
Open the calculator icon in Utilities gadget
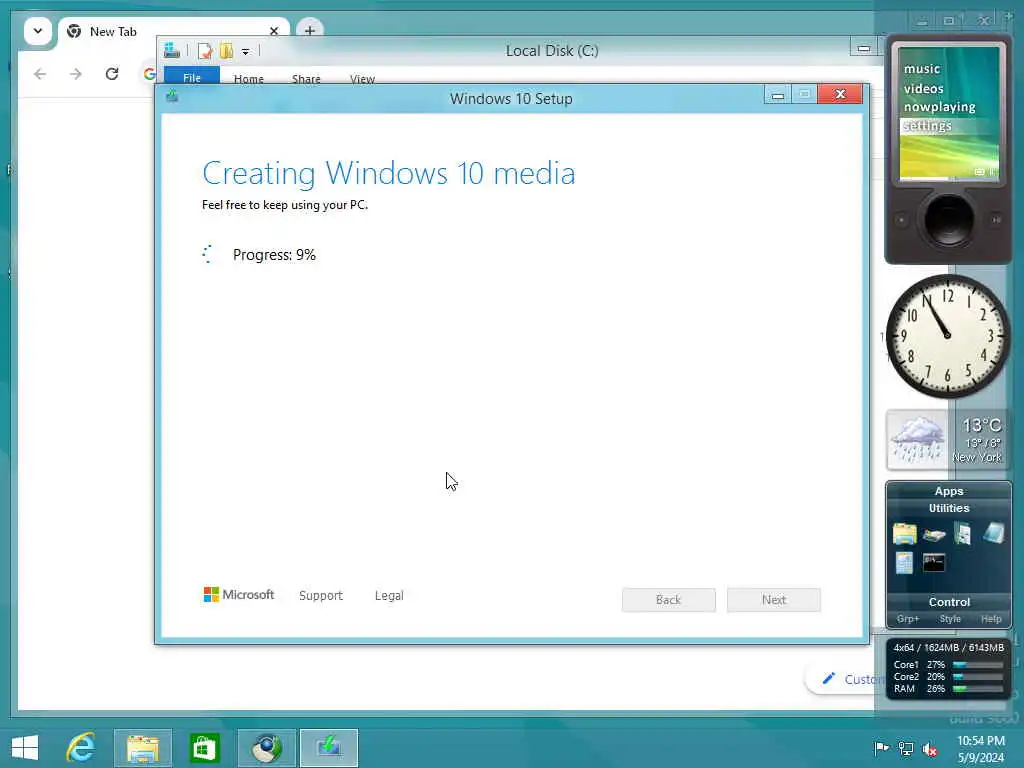coord(904,562)
